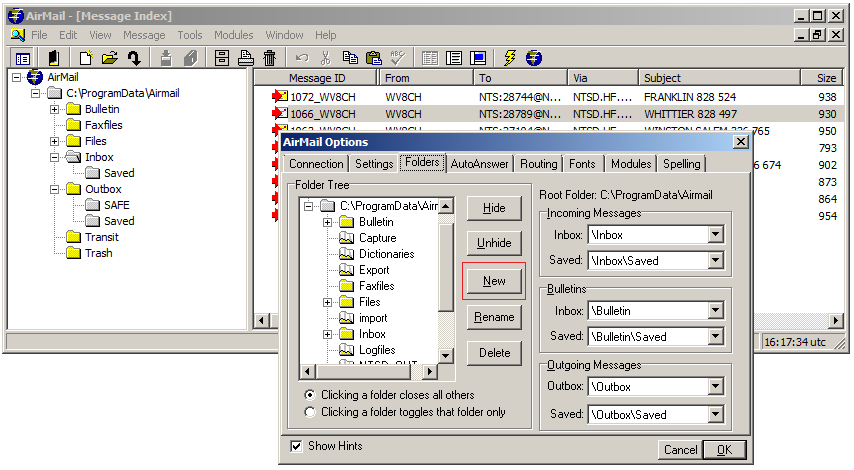Select the SAFE folder under Outbox
Viewport: 854px width, 470px height.
pos(117,205)
